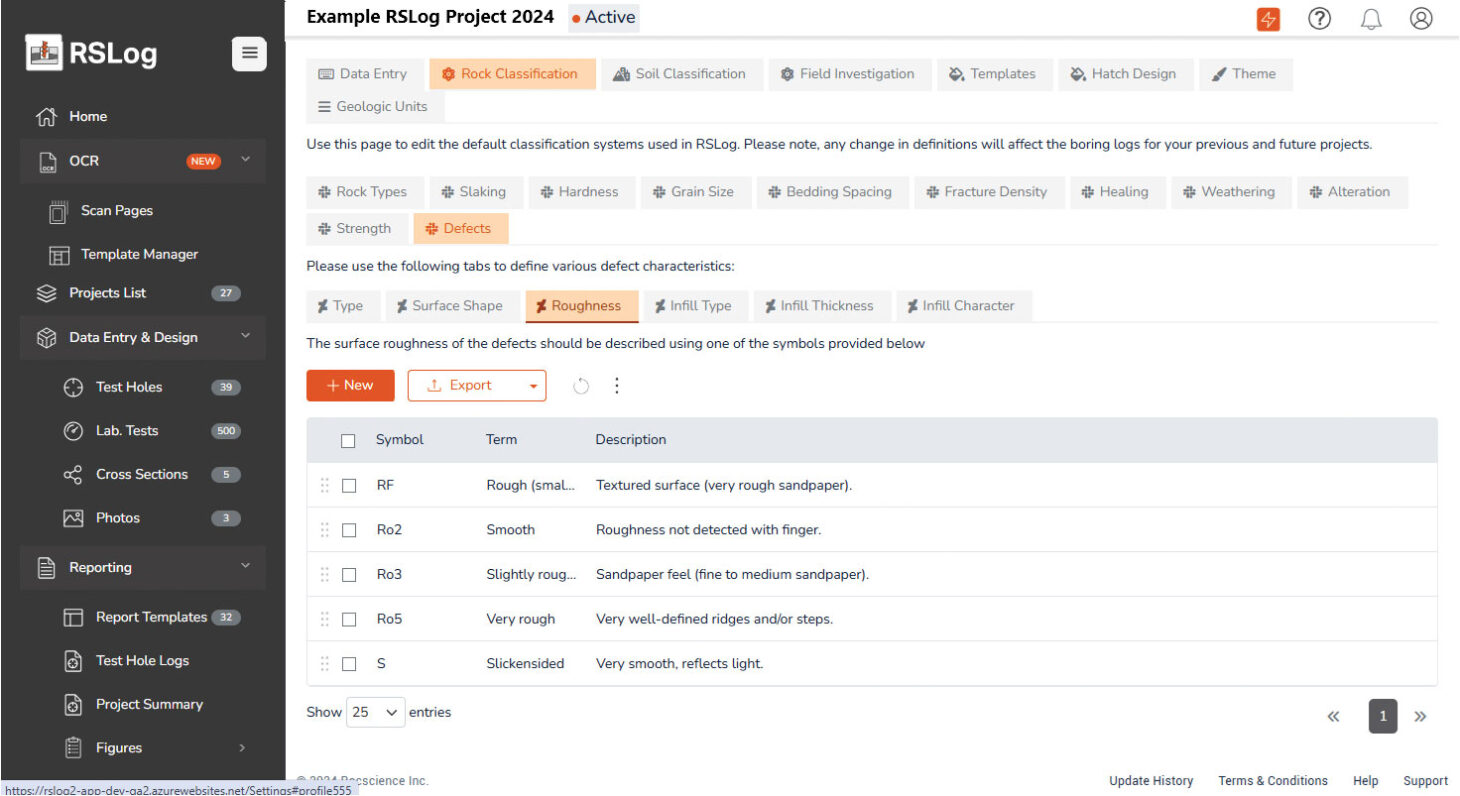Screen dimensions: 1460x796
Task: Toggle the sidebar hamburger menu button
Action: [x=249, y=54]
